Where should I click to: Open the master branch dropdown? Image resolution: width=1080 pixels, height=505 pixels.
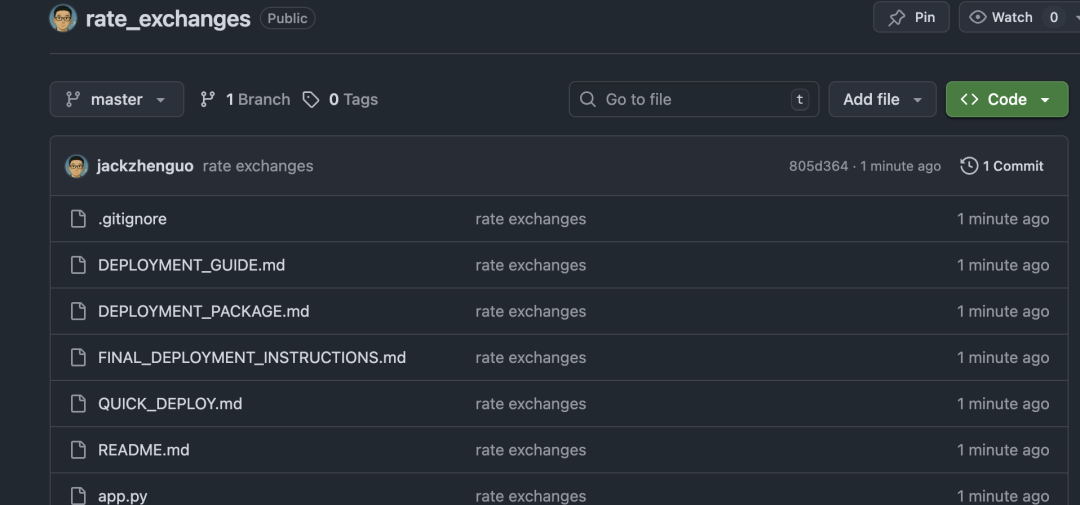(x=116, y=99)
